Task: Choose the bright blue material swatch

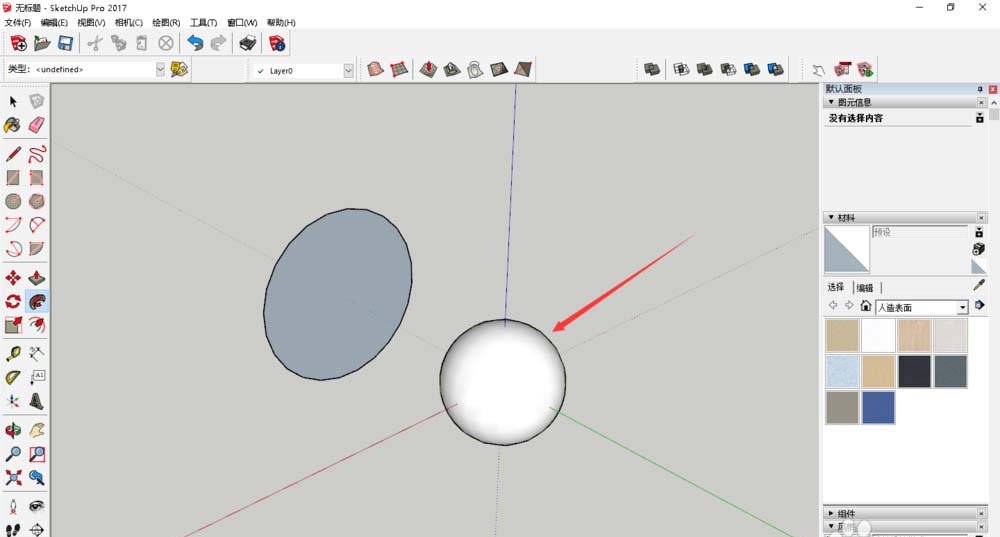Action: click(878, 408)
